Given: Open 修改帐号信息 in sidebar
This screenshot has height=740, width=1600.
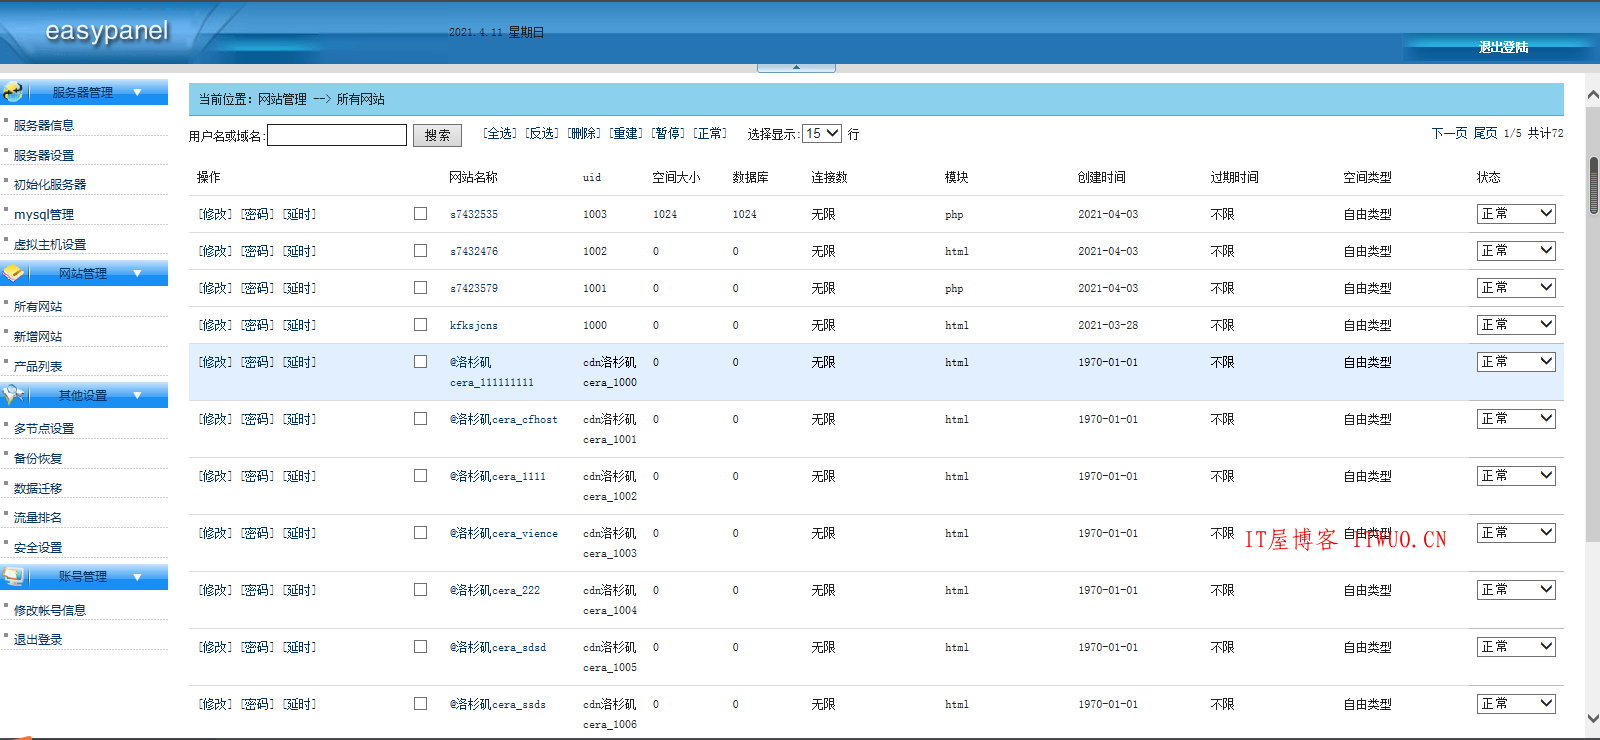Looking at the screenshot, I should point(50,610).
